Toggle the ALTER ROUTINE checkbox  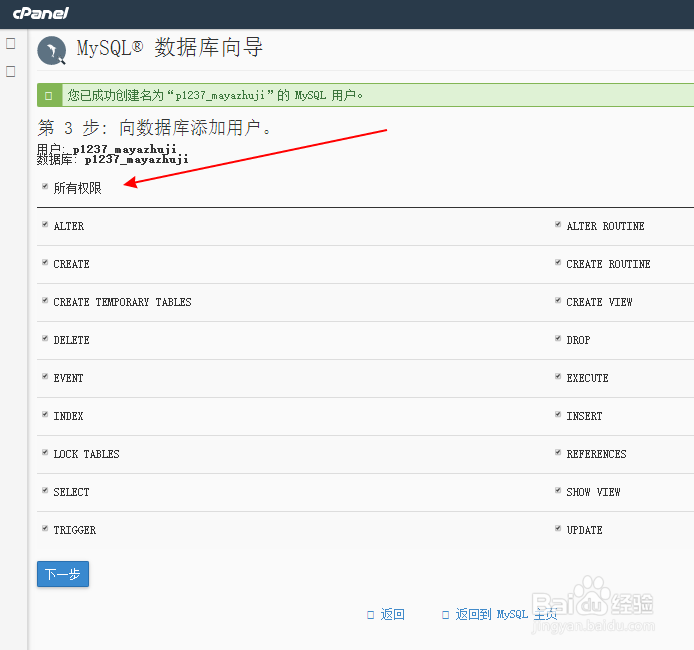[558, 224]
